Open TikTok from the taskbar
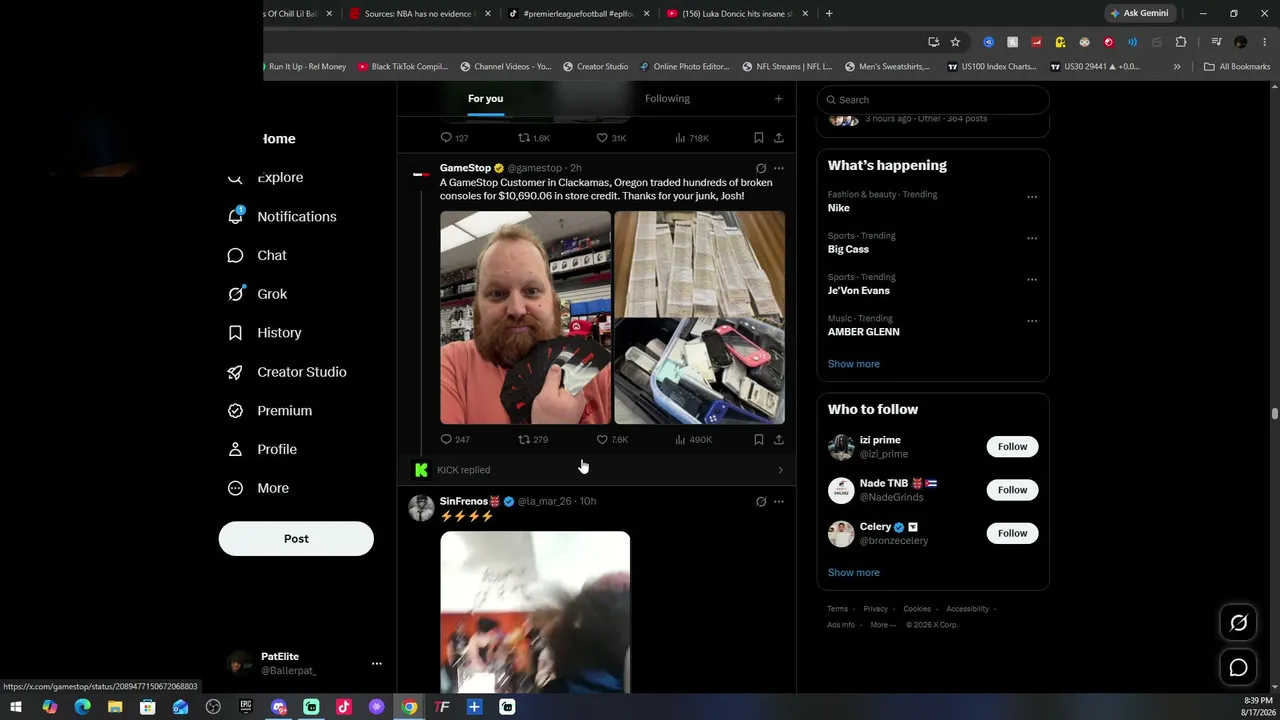1280x720 pixels. (344, 707)
